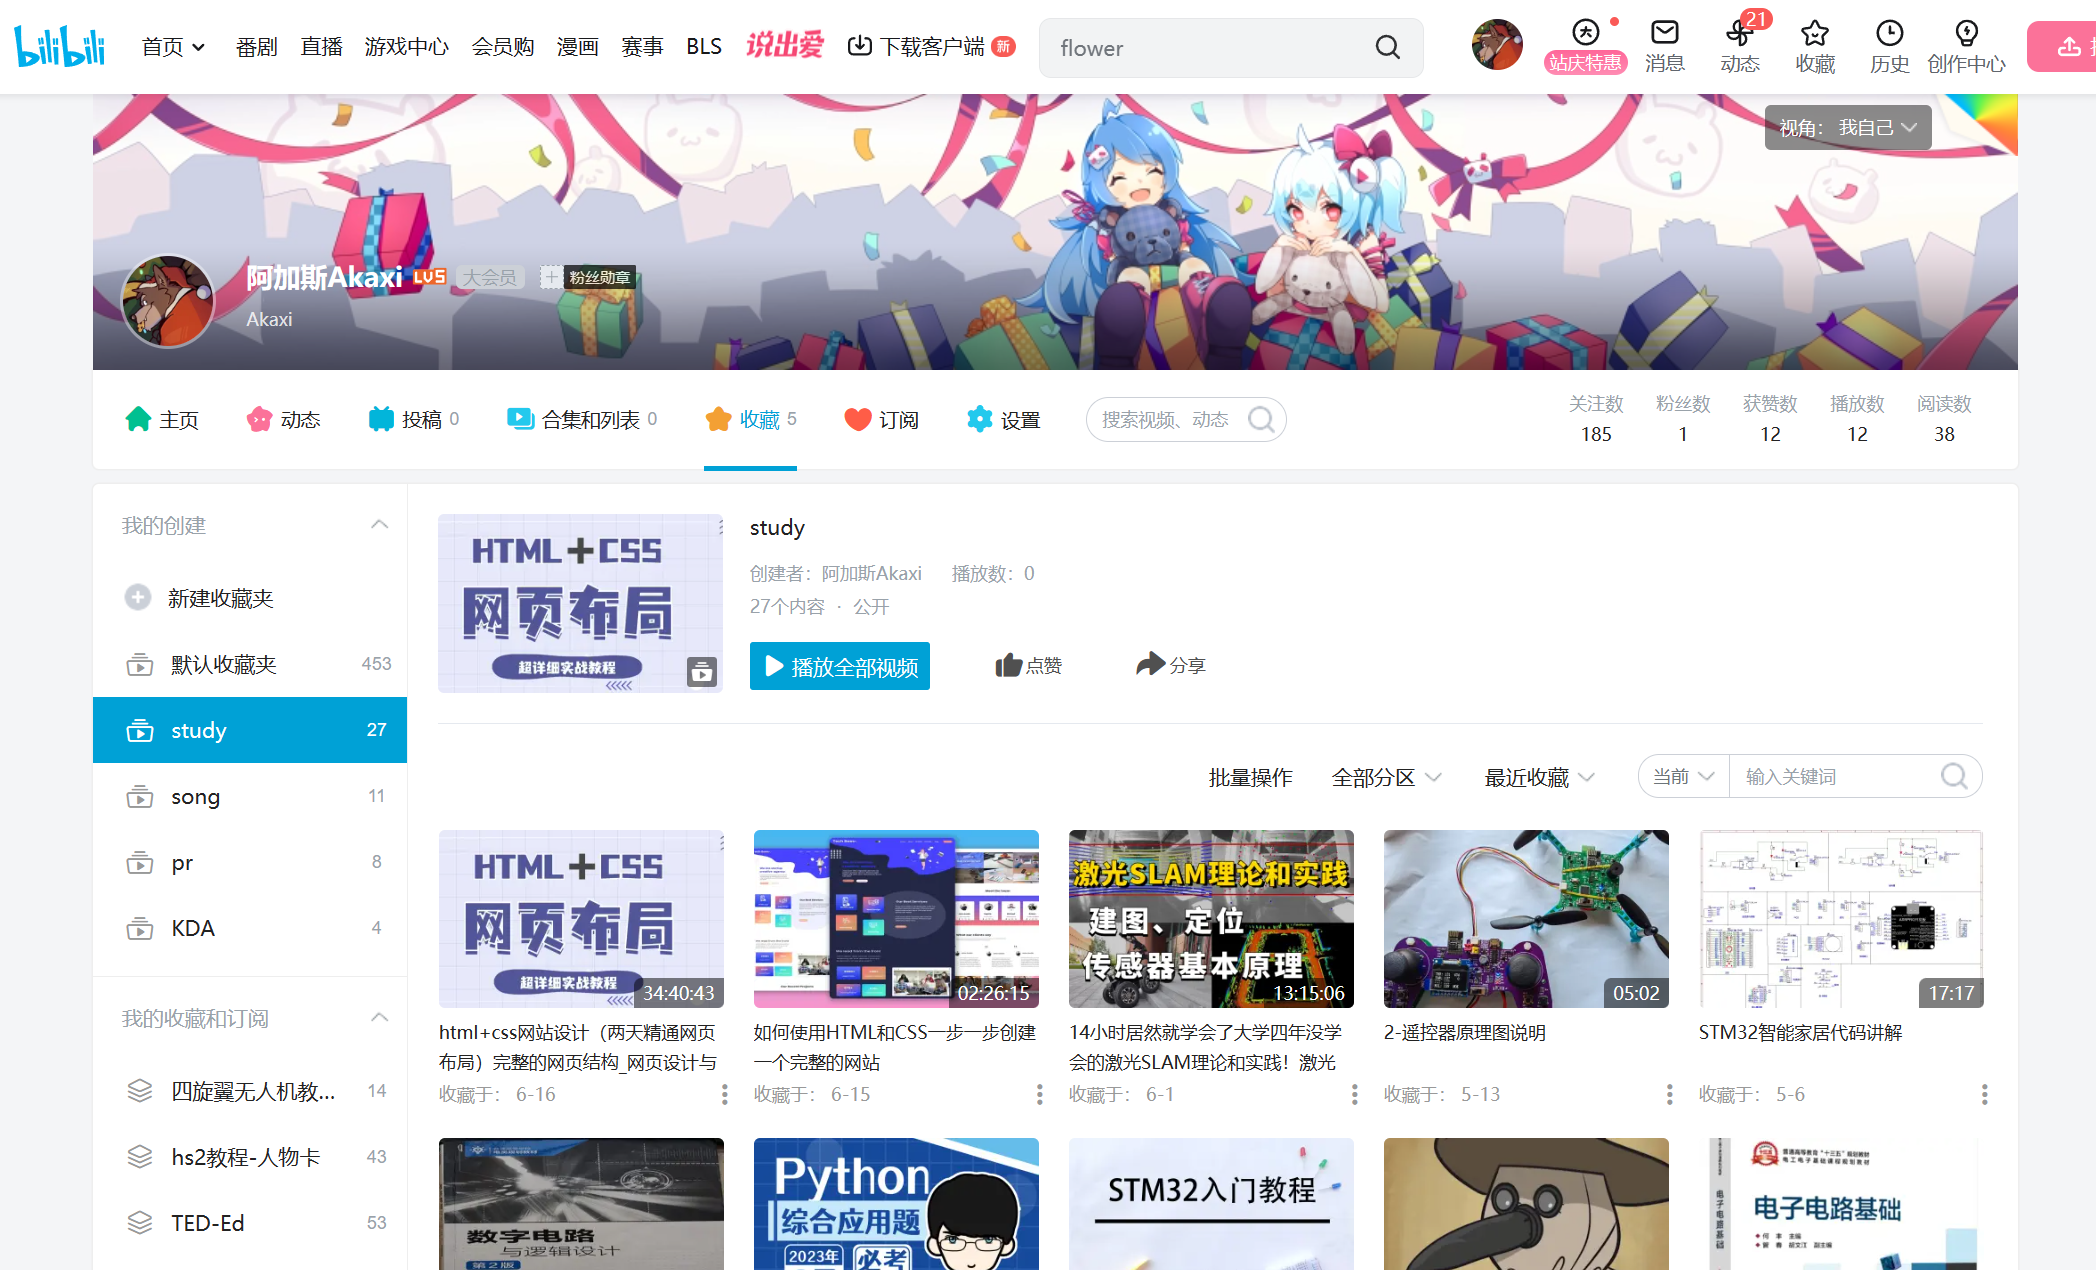Open 漫画 link
This screenshot has width=2096, height=1270.
pyautogui.click(x=577, y=47)
